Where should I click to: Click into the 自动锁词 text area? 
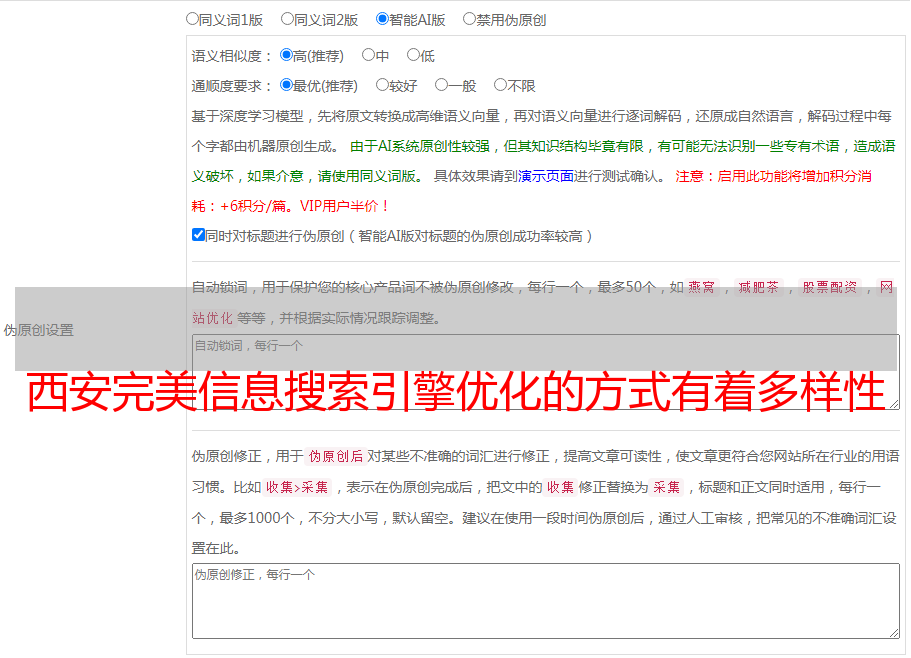tap(546, 372)
